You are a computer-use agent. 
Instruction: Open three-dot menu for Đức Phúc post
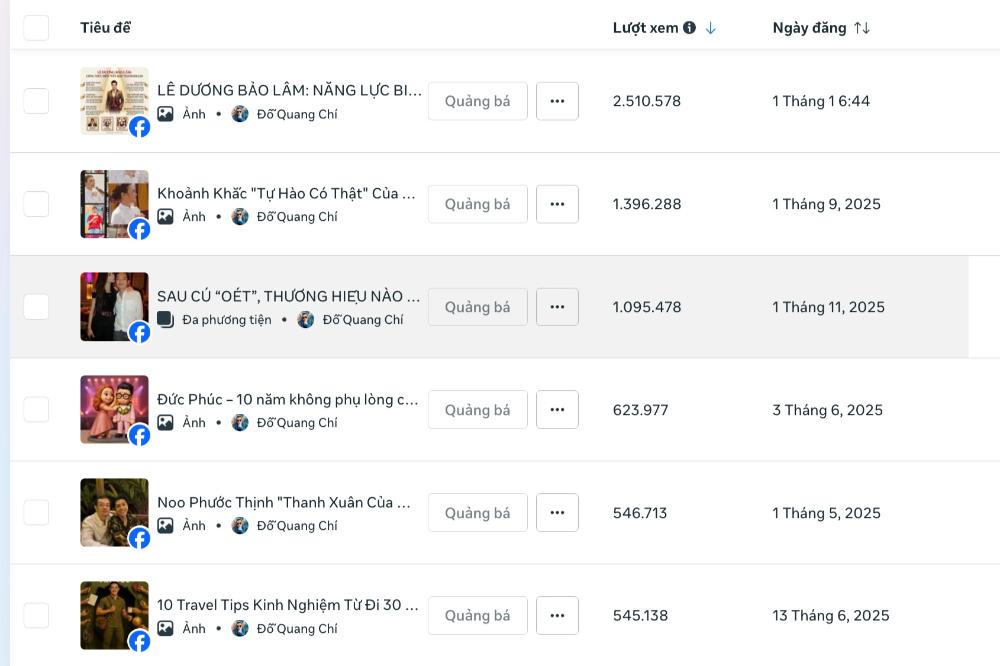tap(557, 410)
